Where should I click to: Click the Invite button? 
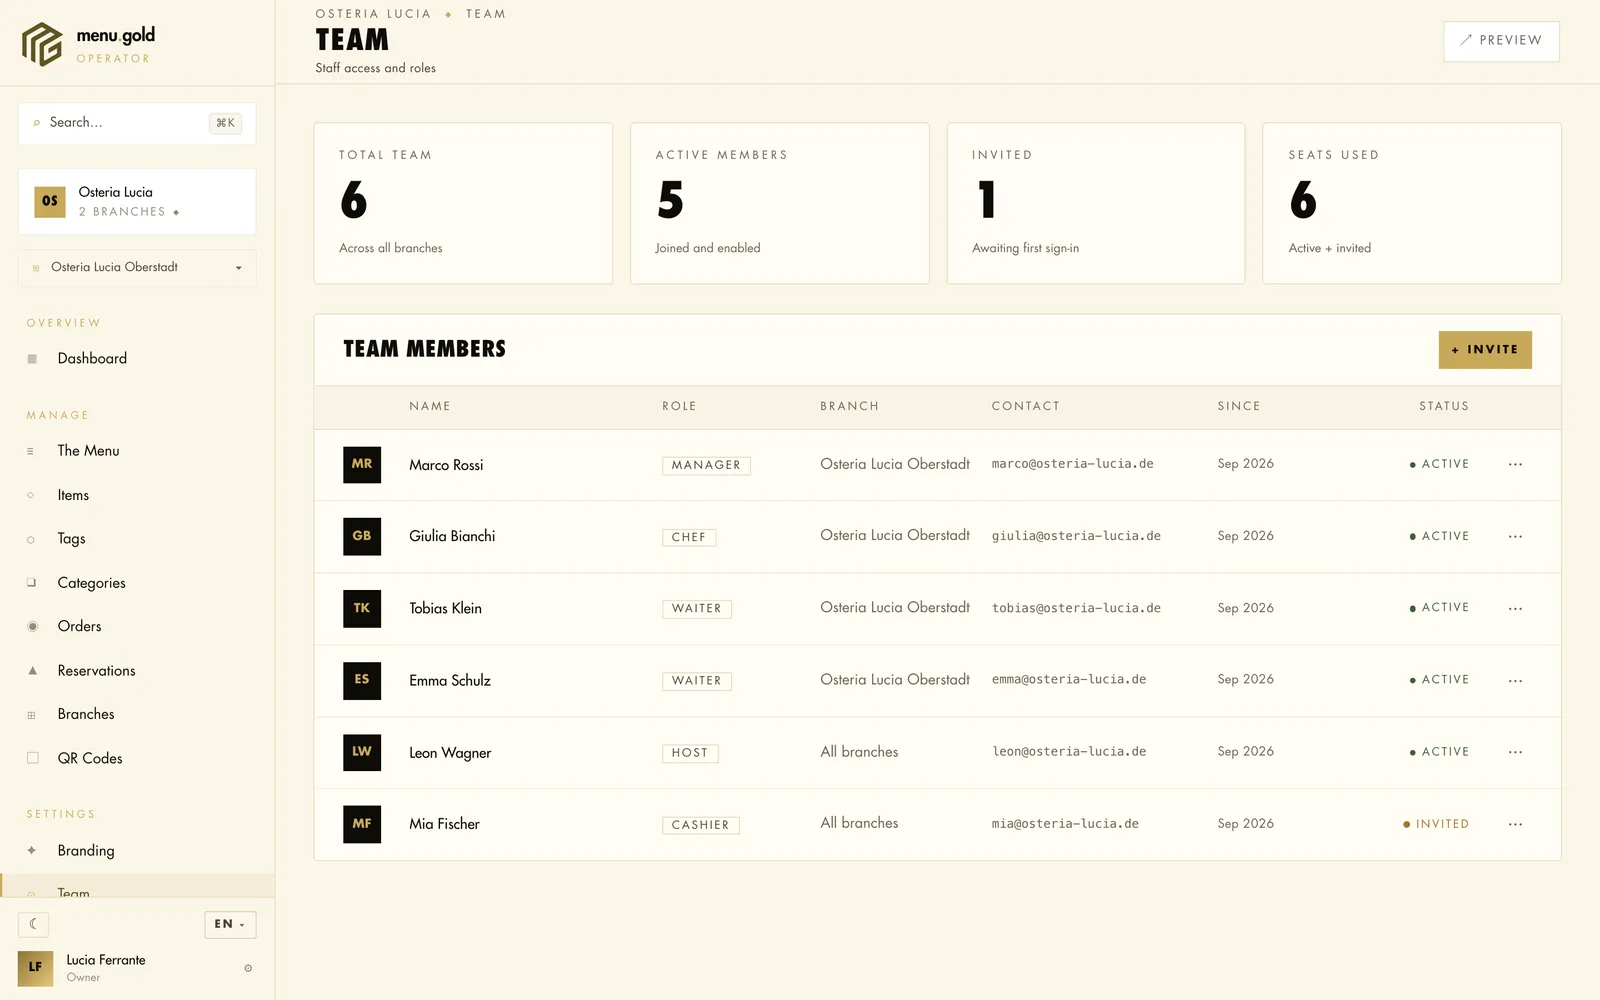click(1485, 350)
